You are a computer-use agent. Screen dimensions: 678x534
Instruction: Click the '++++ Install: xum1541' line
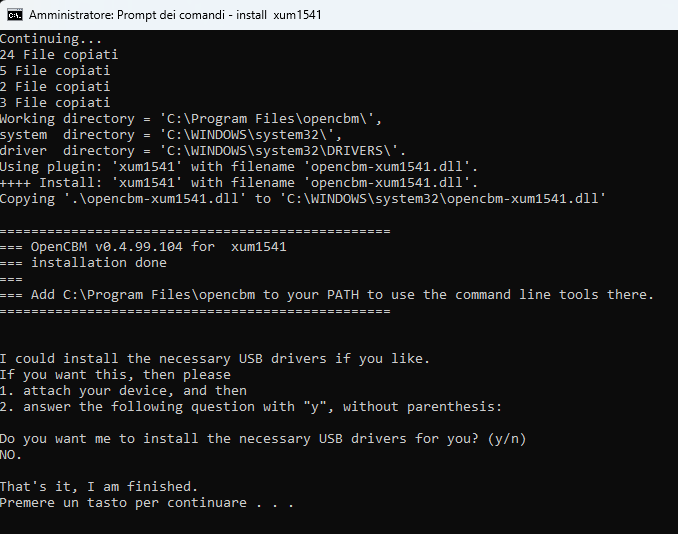pos(239,183)
